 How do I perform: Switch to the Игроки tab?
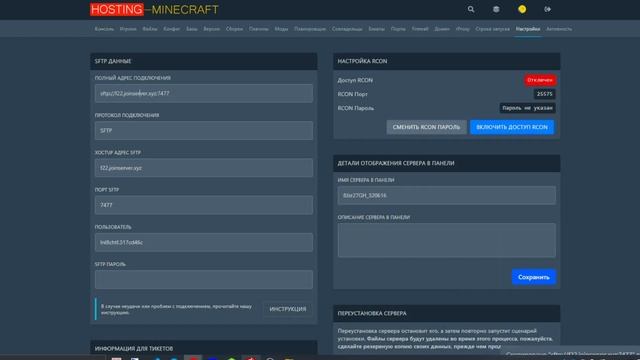click(128, 29)
